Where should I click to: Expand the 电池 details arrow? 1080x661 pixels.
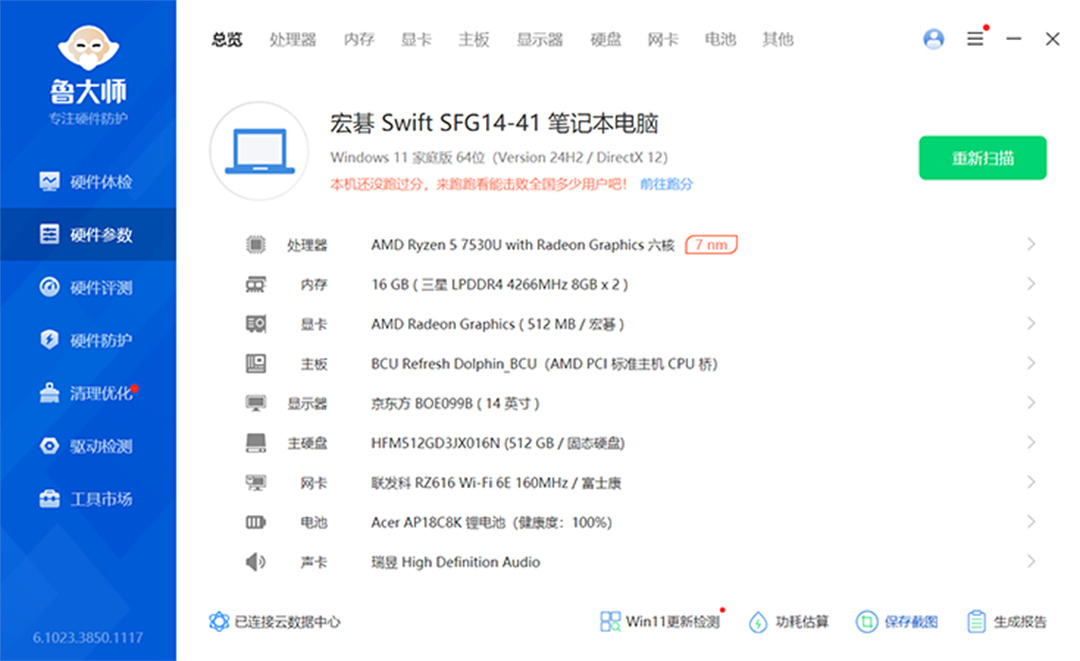[x=1031, y=522]
